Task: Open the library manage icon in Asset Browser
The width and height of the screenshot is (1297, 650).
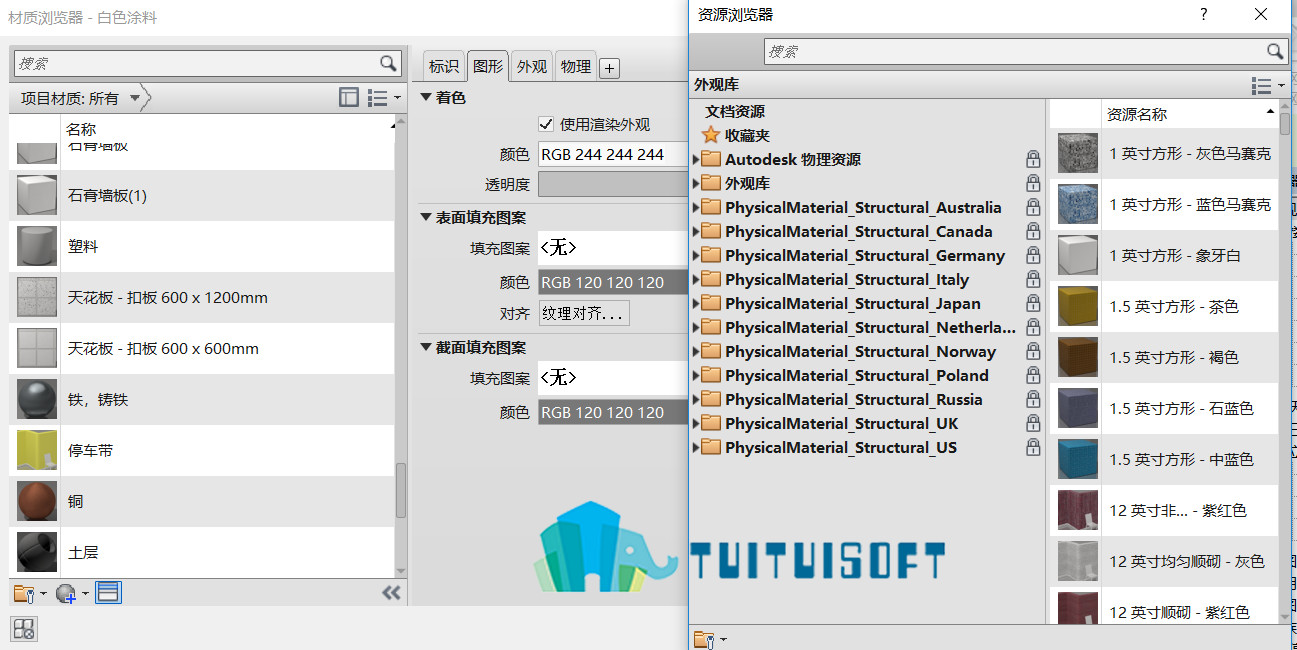Action: (x=709, y=639)
